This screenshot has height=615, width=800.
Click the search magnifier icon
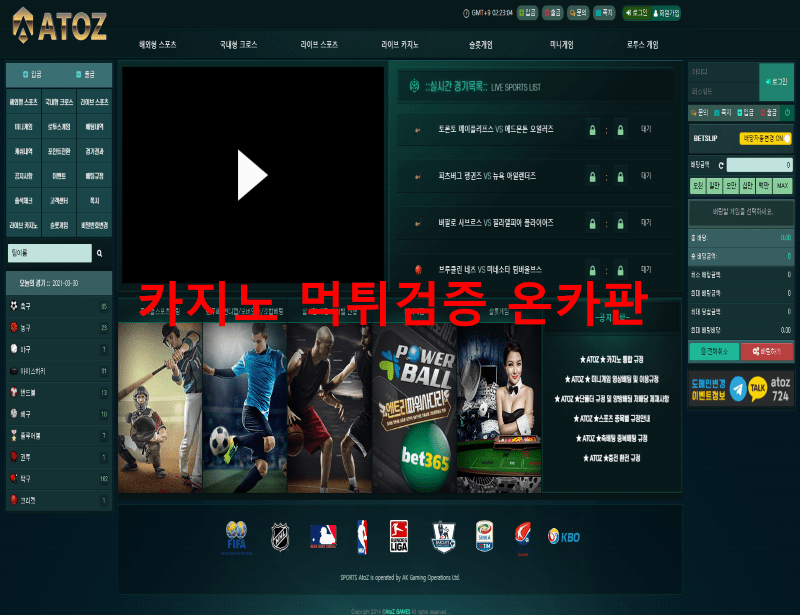click(x=100, y=253)
